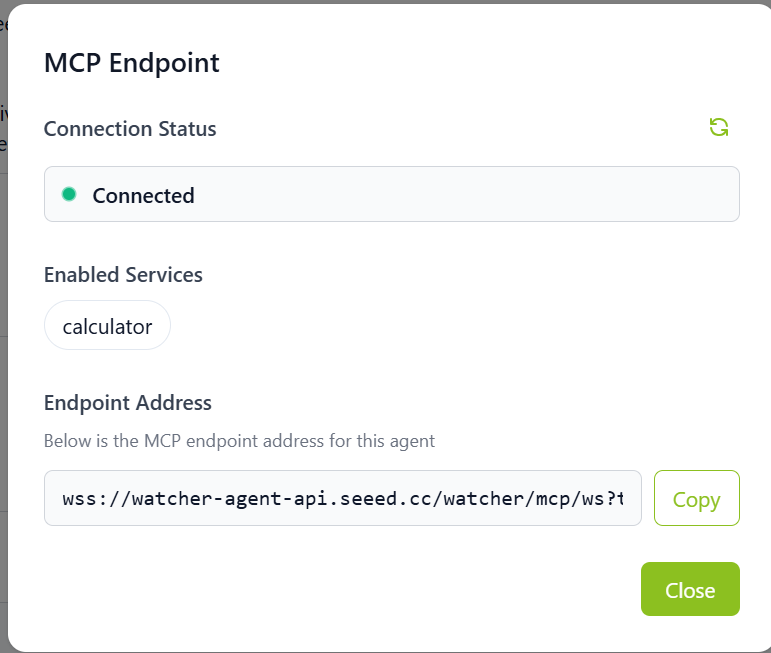Click inside the endpoint address field

pos(342,498)
